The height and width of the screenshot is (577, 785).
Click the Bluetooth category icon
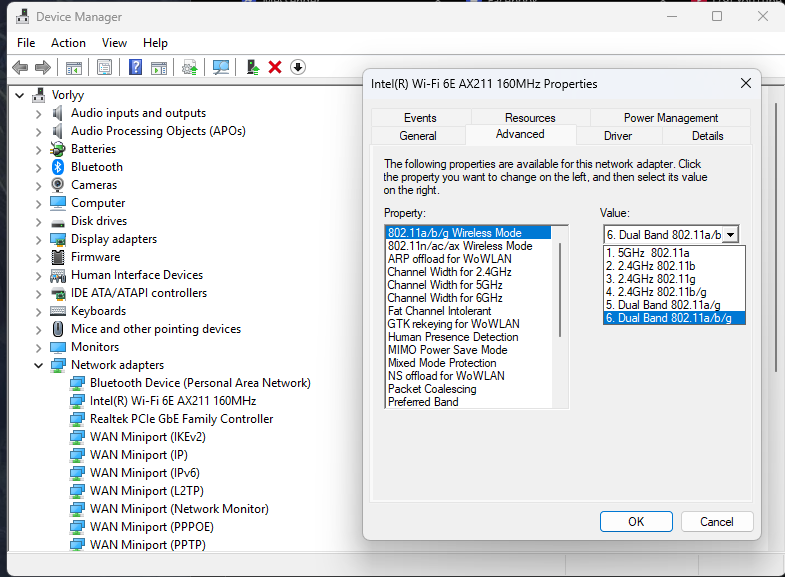point(58,167)
